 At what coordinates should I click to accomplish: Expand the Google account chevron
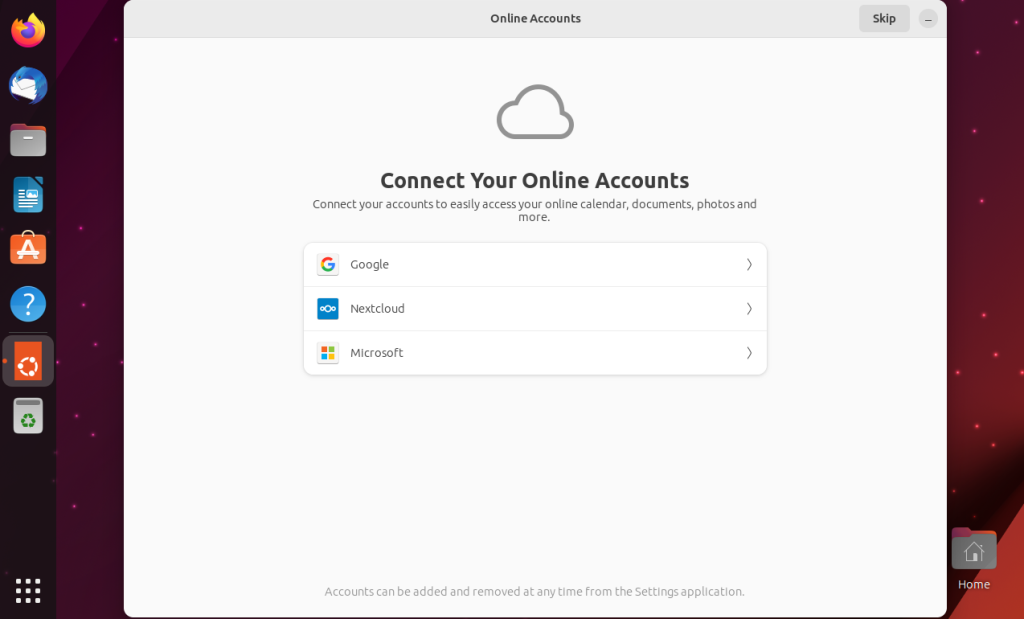pos(749,264)
